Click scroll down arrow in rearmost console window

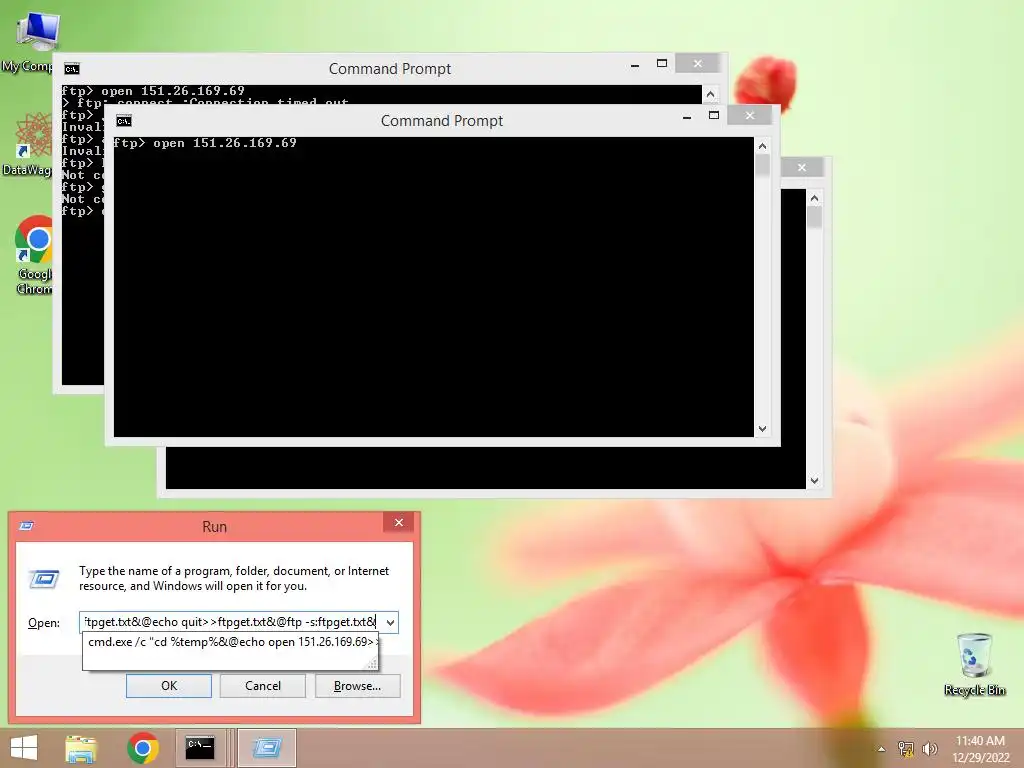[x=814, y=481]
